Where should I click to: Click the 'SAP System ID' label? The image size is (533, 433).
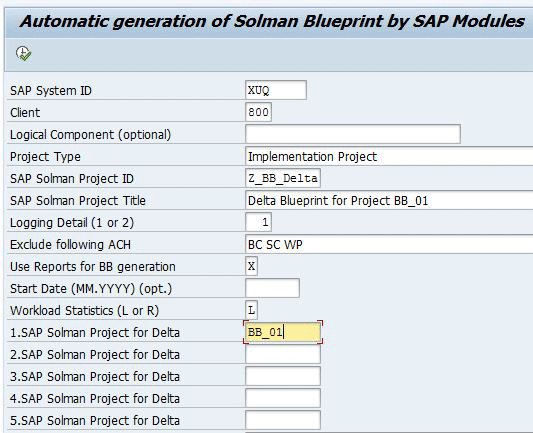click(x=51, y=91)
